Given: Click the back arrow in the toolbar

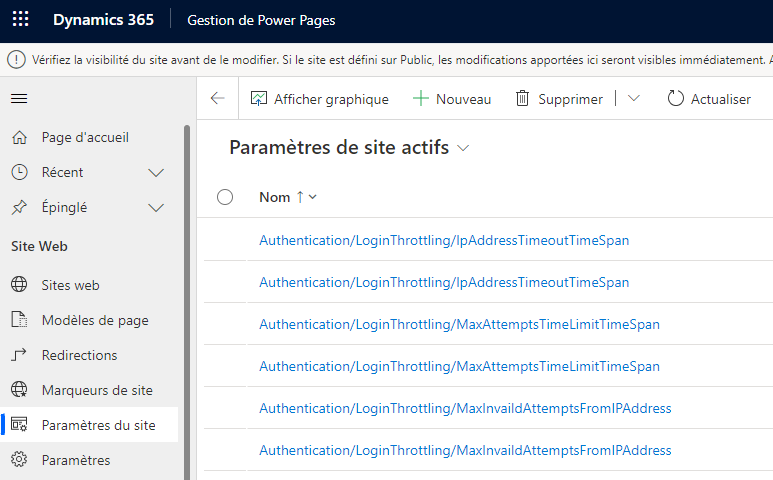Looking at the screenshot, I should click(217, 99).
